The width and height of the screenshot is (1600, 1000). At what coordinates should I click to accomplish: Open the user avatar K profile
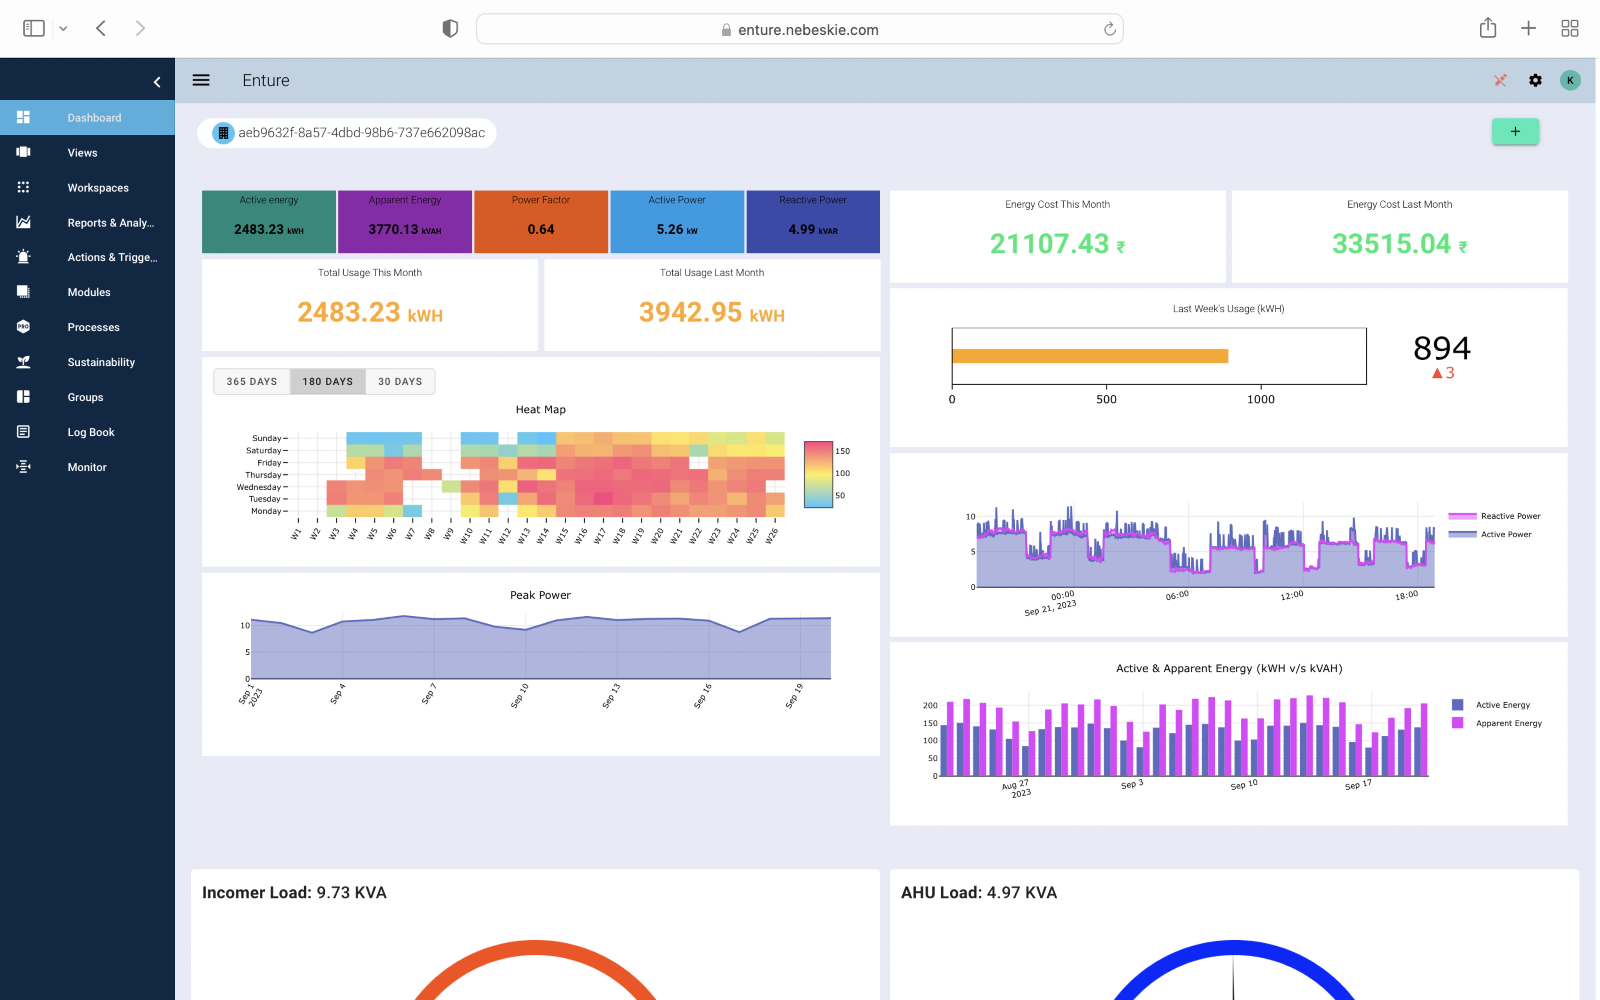click(x=1570, y=80)
